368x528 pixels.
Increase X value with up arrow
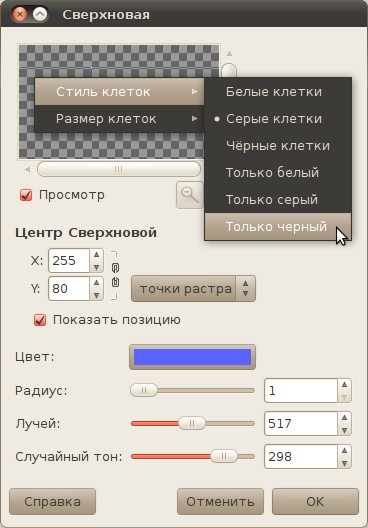(97, 255)
